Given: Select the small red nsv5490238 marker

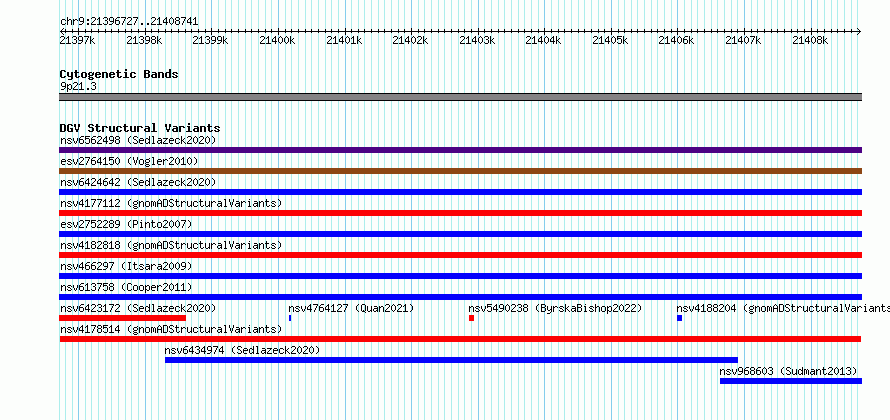Looking at the screenshot, I should (471, 318).
